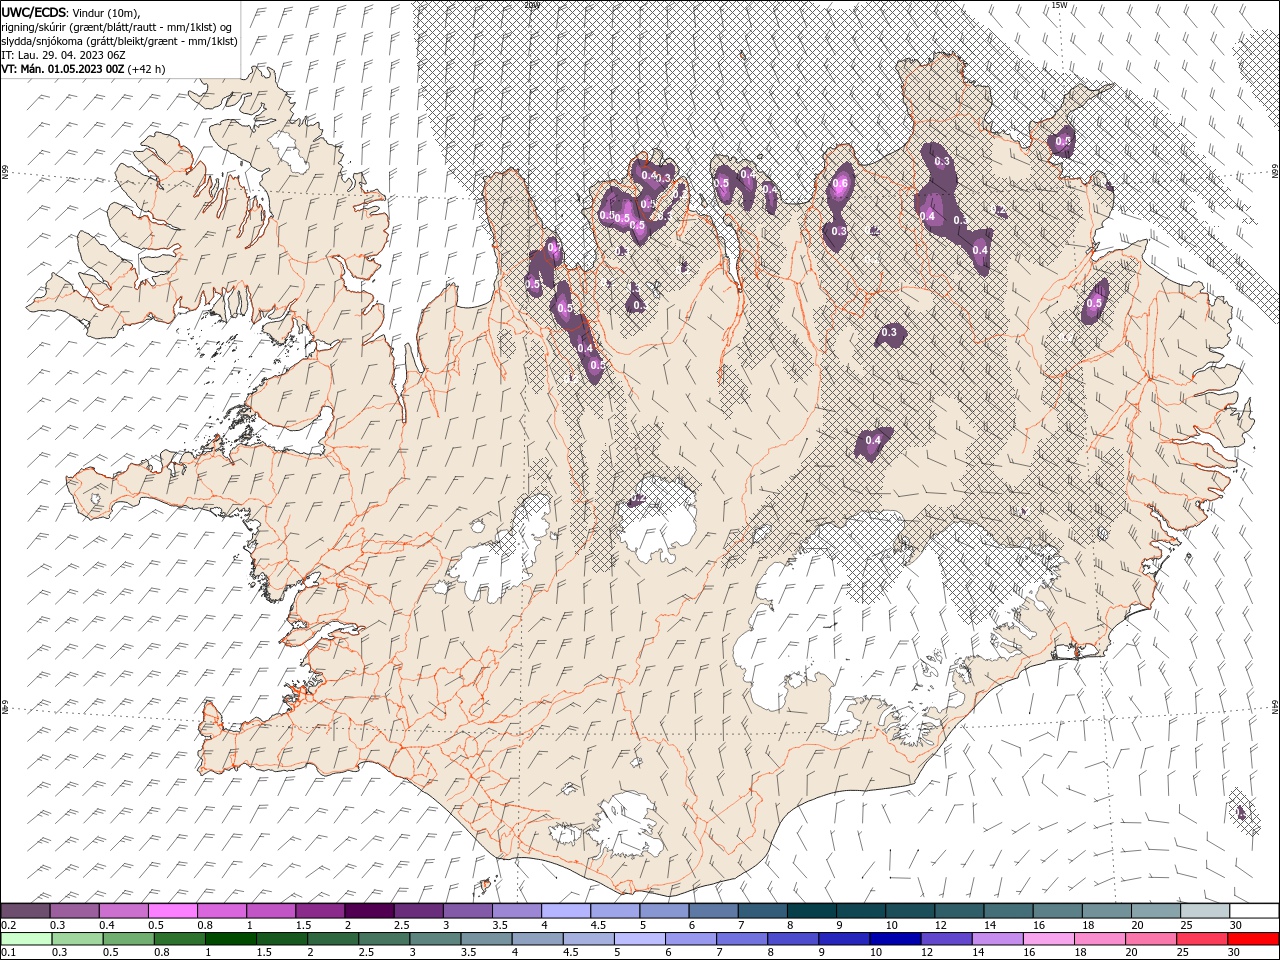Select the pale grey 25 mm snow swatch
Viewport: 1280px width, 960px height.
pyautogui.click(x=1206, y=911)
